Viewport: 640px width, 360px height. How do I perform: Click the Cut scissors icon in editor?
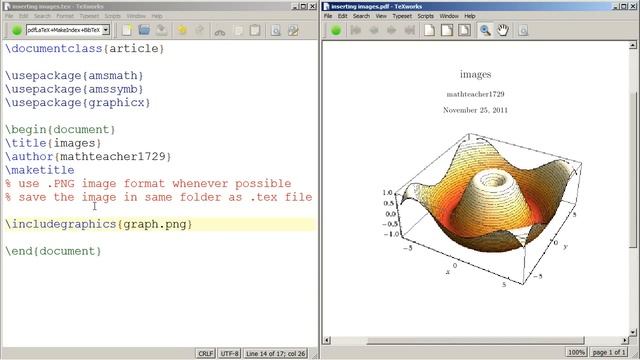220,31
